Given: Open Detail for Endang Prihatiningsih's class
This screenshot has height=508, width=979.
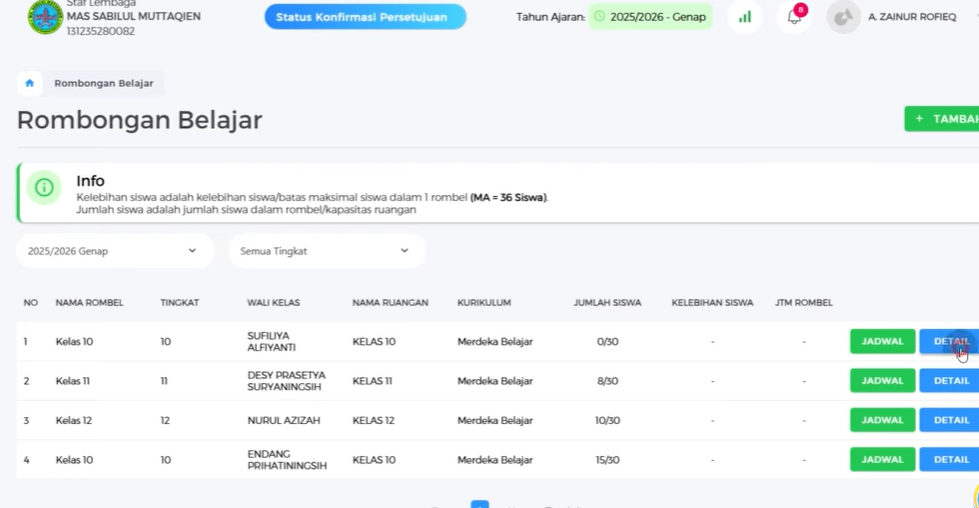Looking at the screenshot, I should click(949, 459).
